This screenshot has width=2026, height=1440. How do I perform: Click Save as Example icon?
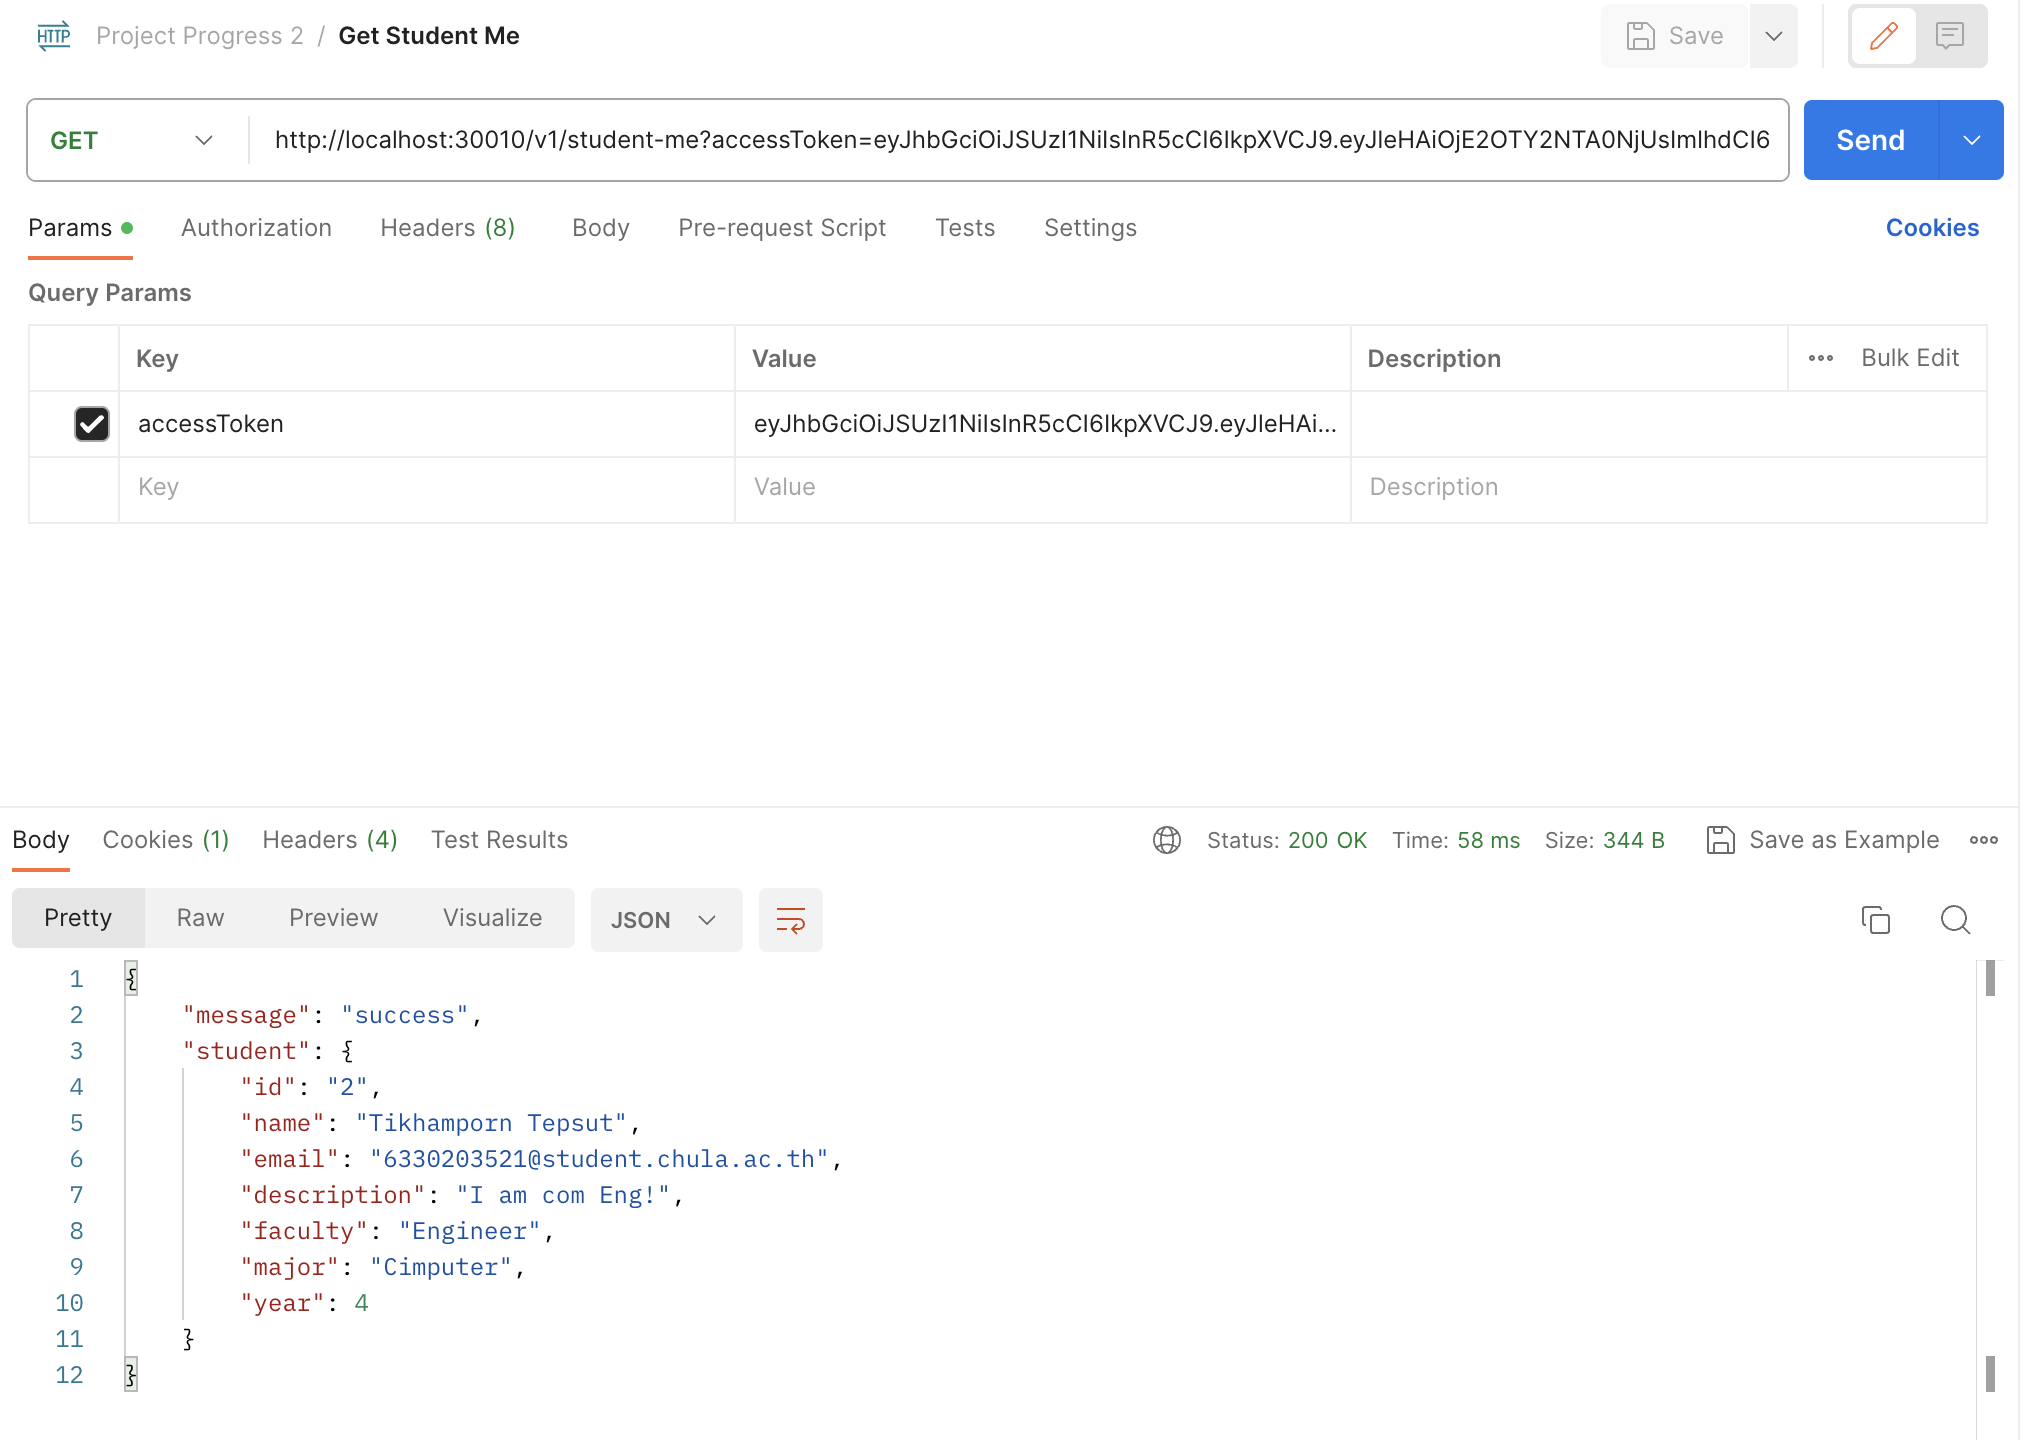click(x=1720, y=840)
